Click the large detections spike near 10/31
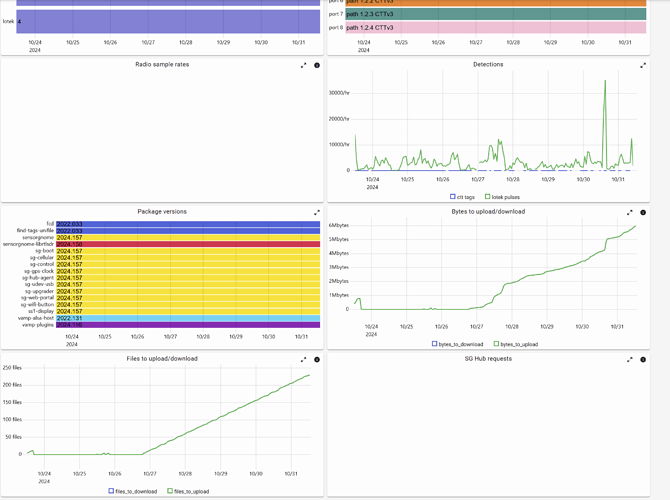Image resolution: width=670 pixels, height=500 pixels. click(605, 85)
